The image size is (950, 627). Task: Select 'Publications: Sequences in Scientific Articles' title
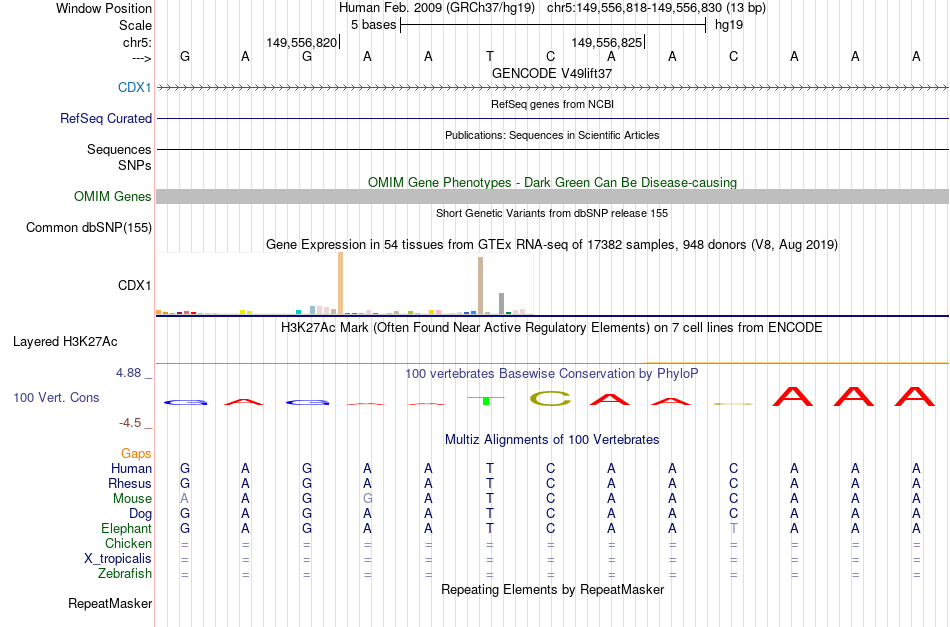tap(552, 135)
